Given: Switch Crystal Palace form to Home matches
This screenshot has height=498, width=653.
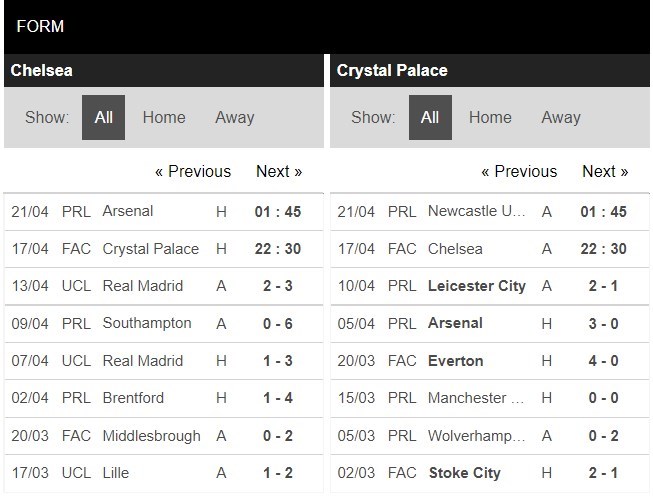Looking at the screenshot, I should pyautogui.click(x=490, y=117).
